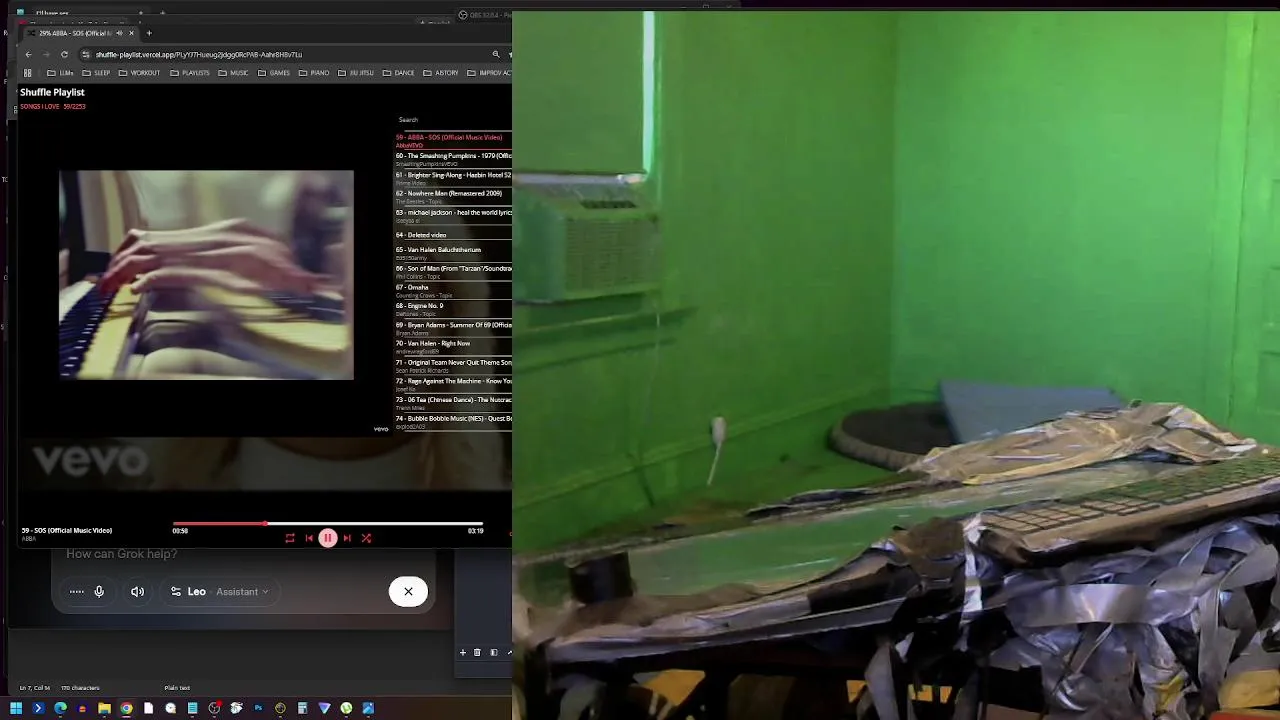Open uTorrent from the taskbar
Screen dimensions: 1280x720
pos(346,708)
